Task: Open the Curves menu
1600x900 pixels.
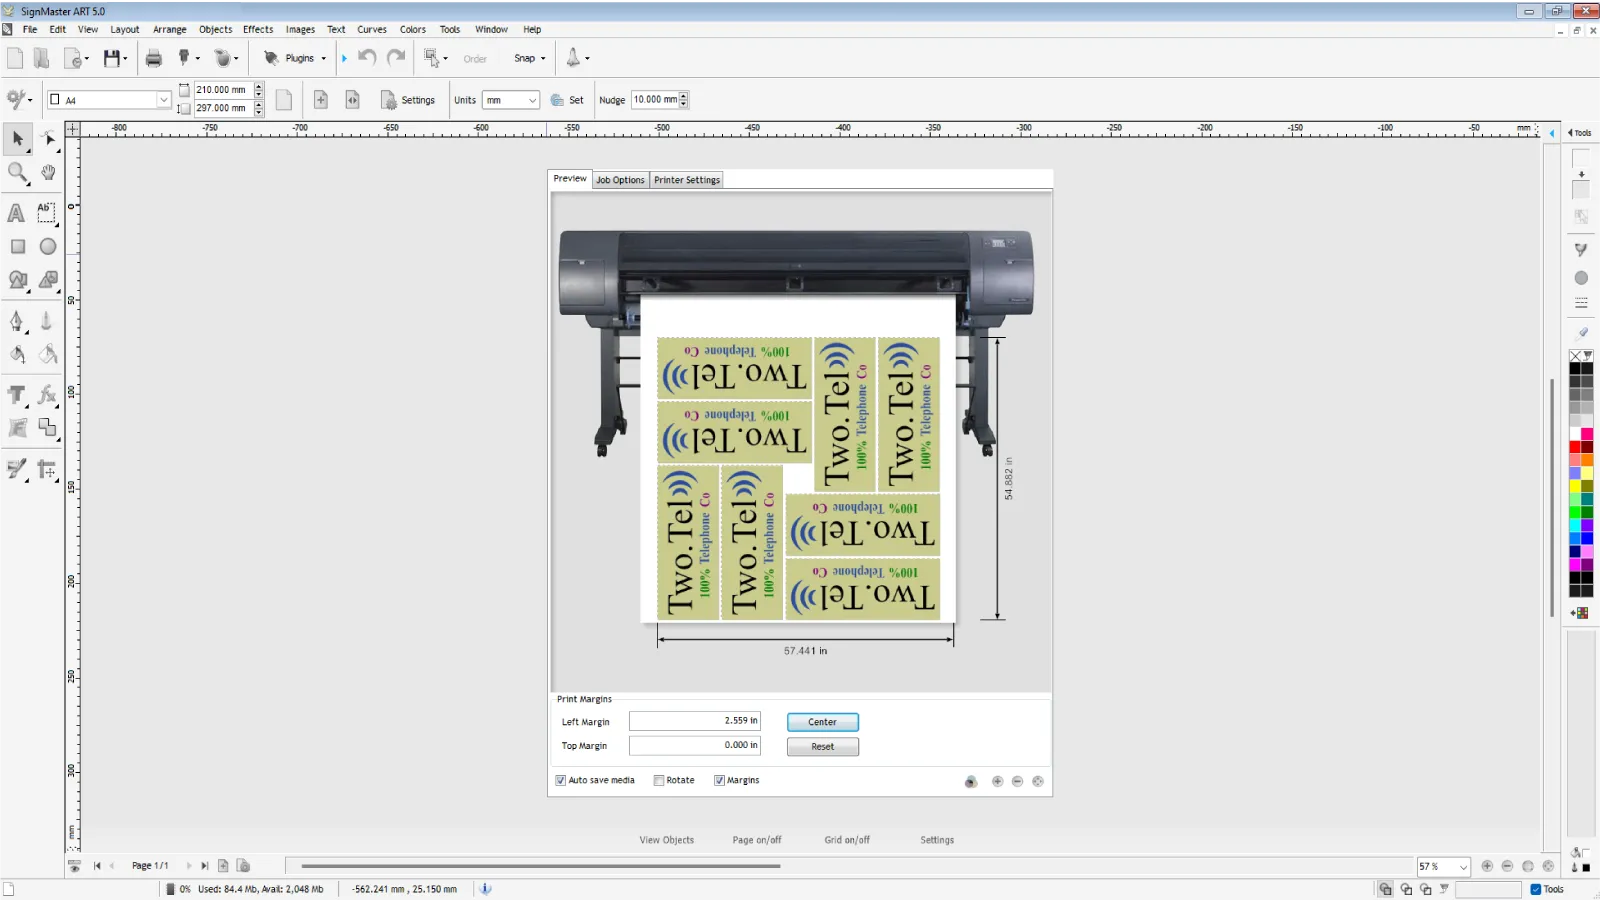Action: pos(372,29)
